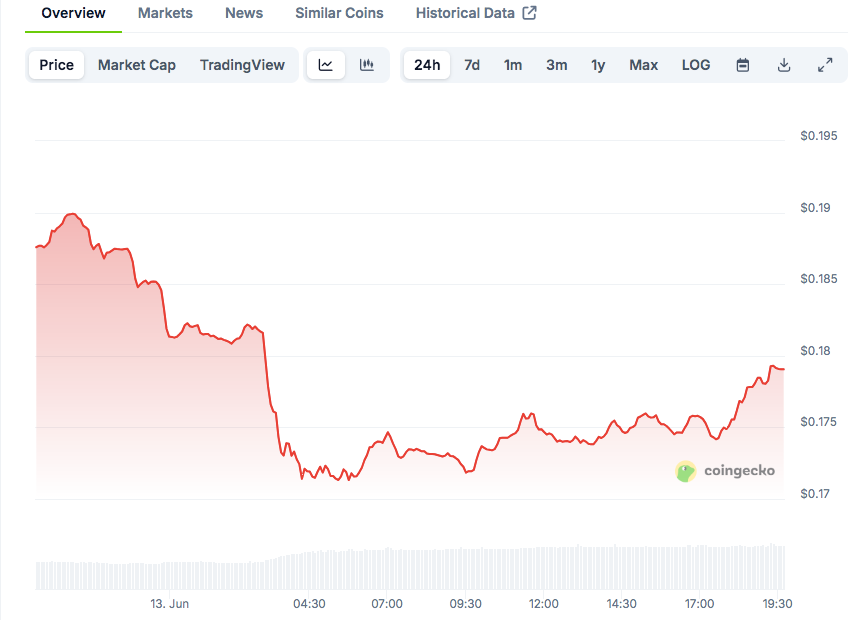Switch chart to Market Cap
This screenshot has width=853, height=620.
[x=137, y=65]
